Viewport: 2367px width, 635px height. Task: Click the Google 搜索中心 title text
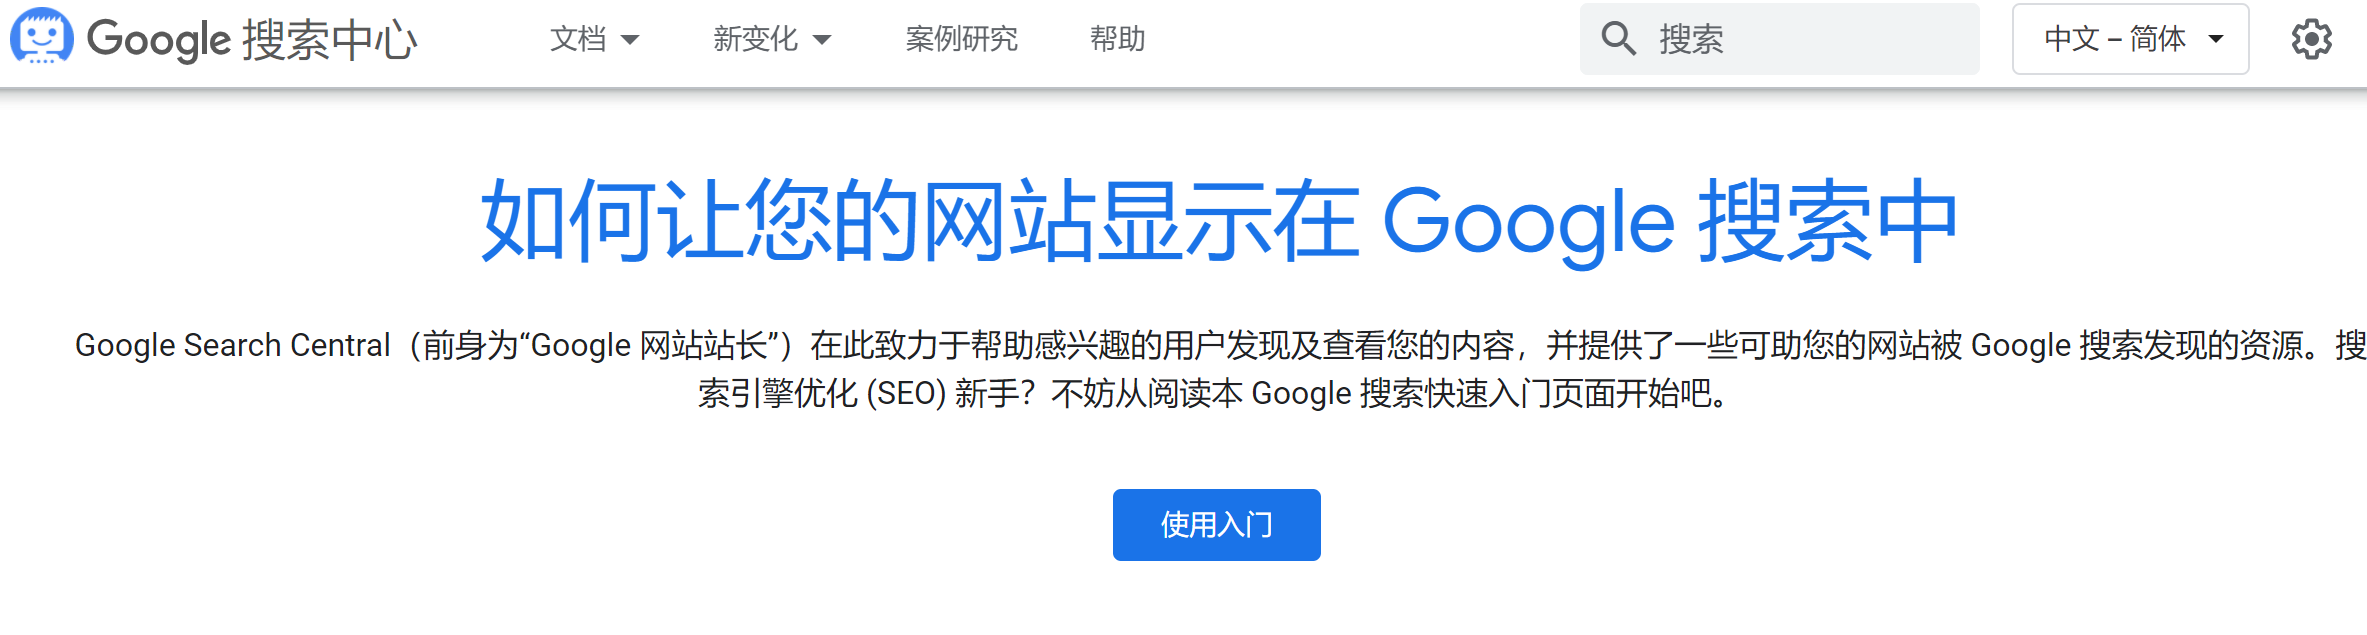coord(252,40)
